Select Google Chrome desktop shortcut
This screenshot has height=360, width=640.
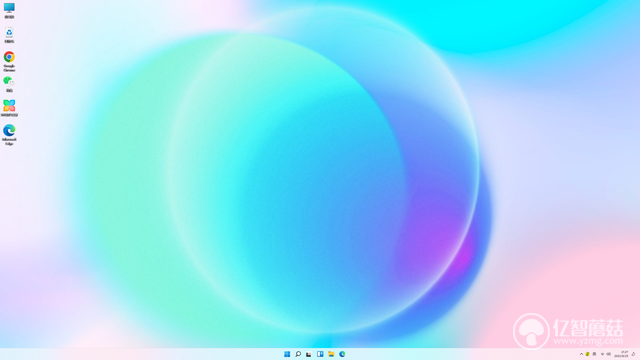pos(9,61)
